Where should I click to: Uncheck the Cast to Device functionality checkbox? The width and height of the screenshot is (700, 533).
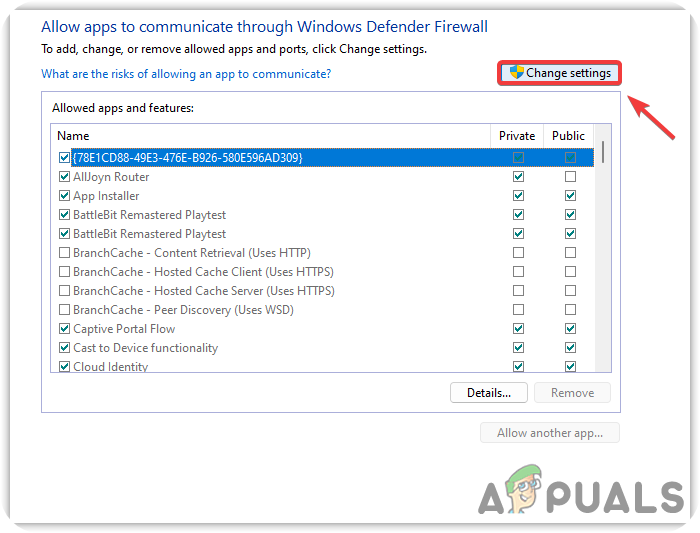tap(64, 348)
